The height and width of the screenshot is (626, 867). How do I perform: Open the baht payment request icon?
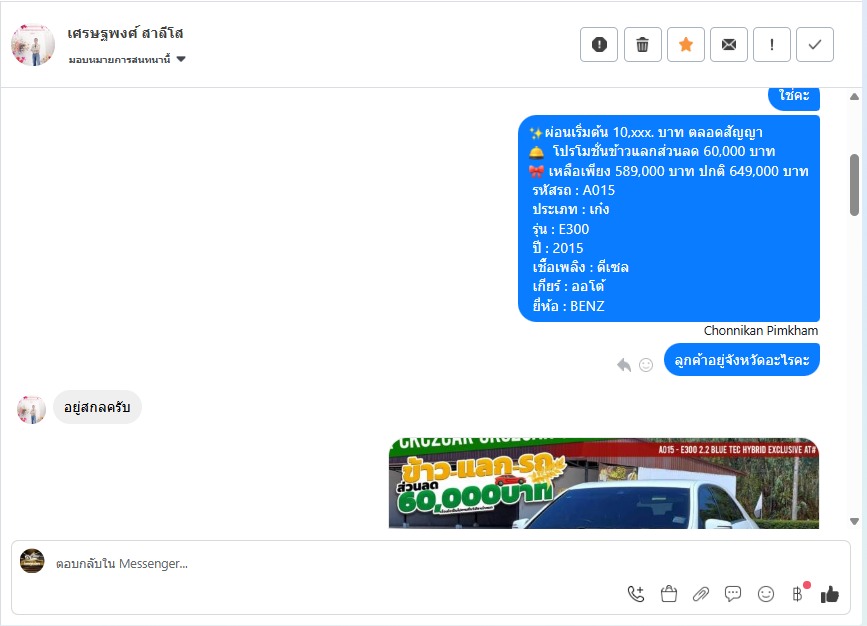(798, 594)
